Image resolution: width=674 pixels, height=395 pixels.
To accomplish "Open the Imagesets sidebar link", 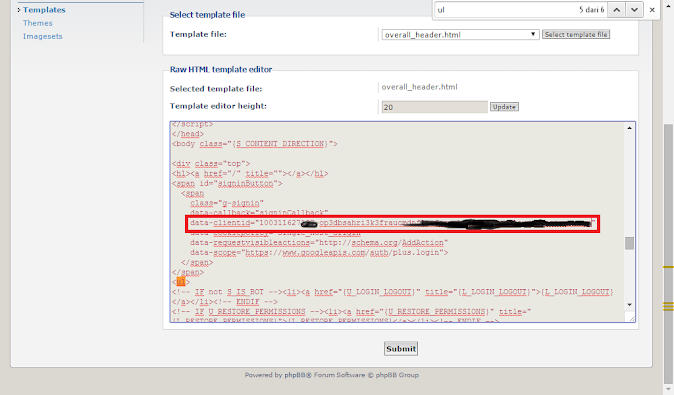I will coord(43,36).
